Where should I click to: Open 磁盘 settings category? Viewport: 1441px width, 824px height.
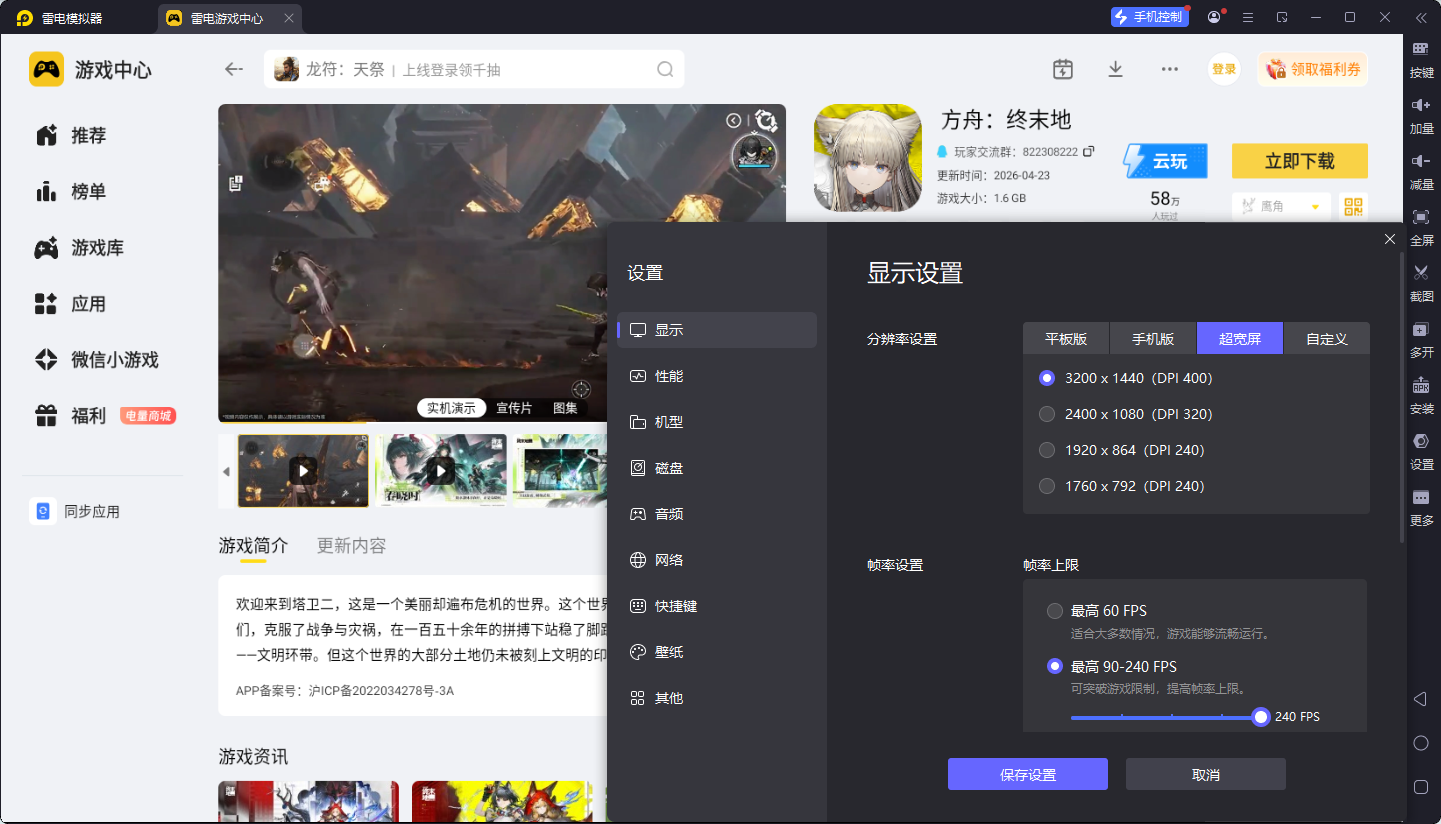pyautogui.click(x=717, y=468)
